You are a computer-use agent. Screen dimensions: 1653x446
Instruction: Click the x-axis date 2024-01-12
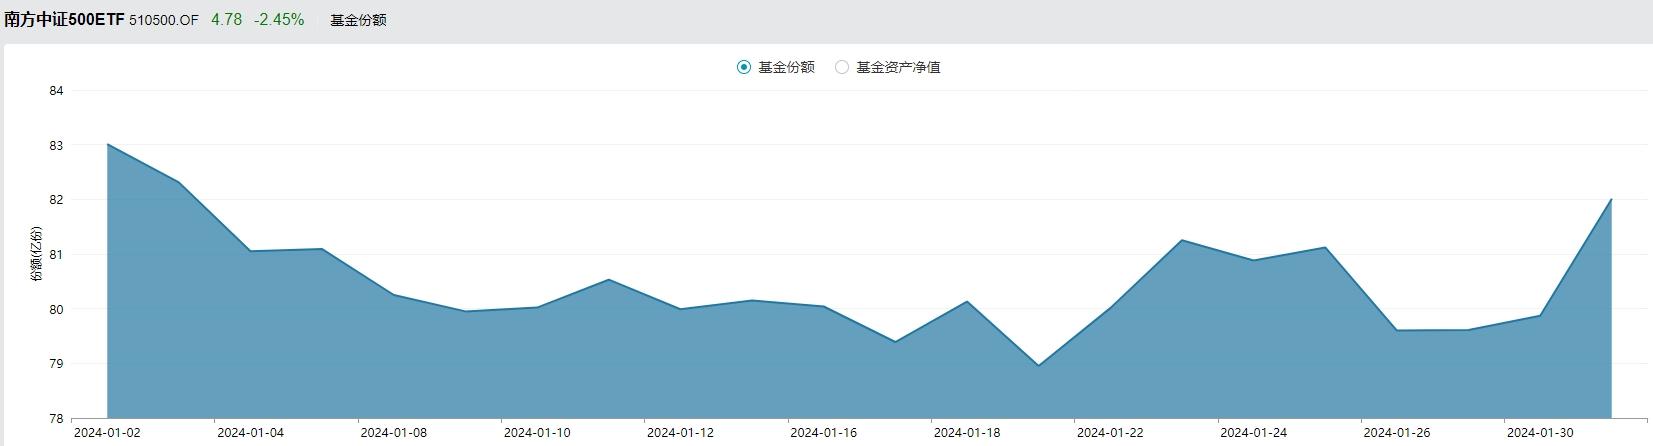tap(680, 433)
